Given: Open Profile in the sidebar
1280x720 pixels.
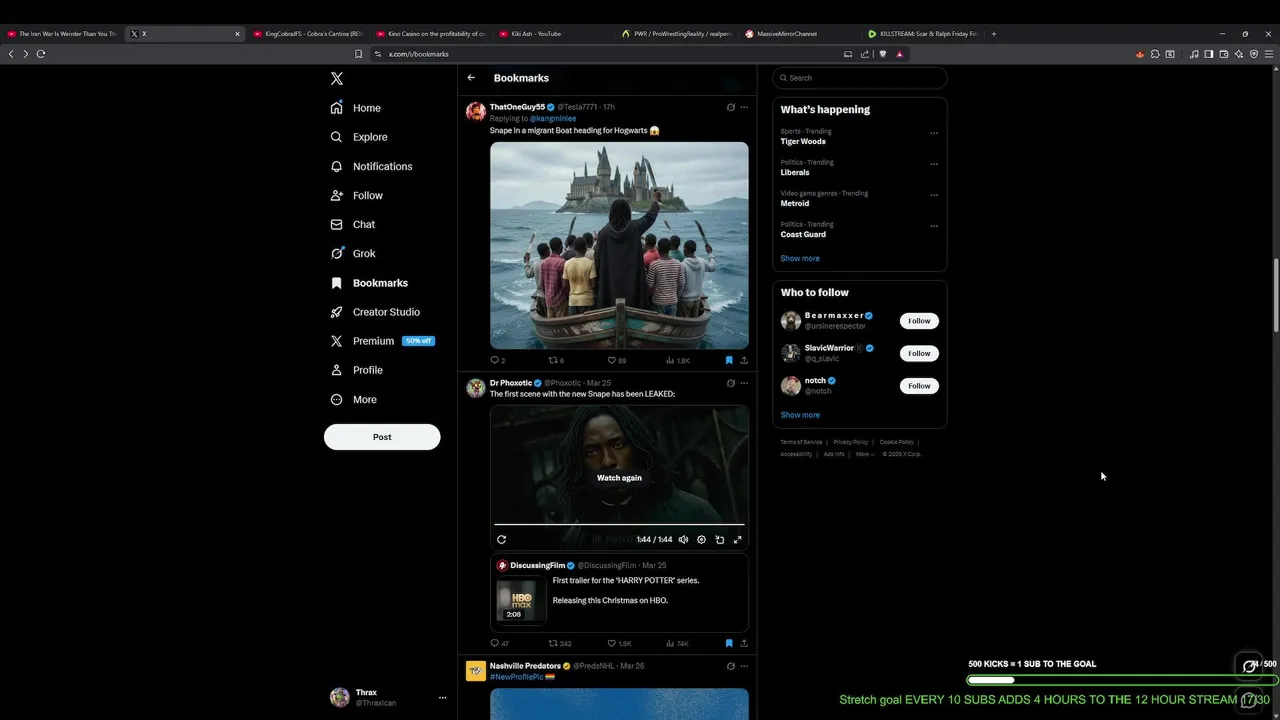Looking at the screenshot, I should pos(357,370).
